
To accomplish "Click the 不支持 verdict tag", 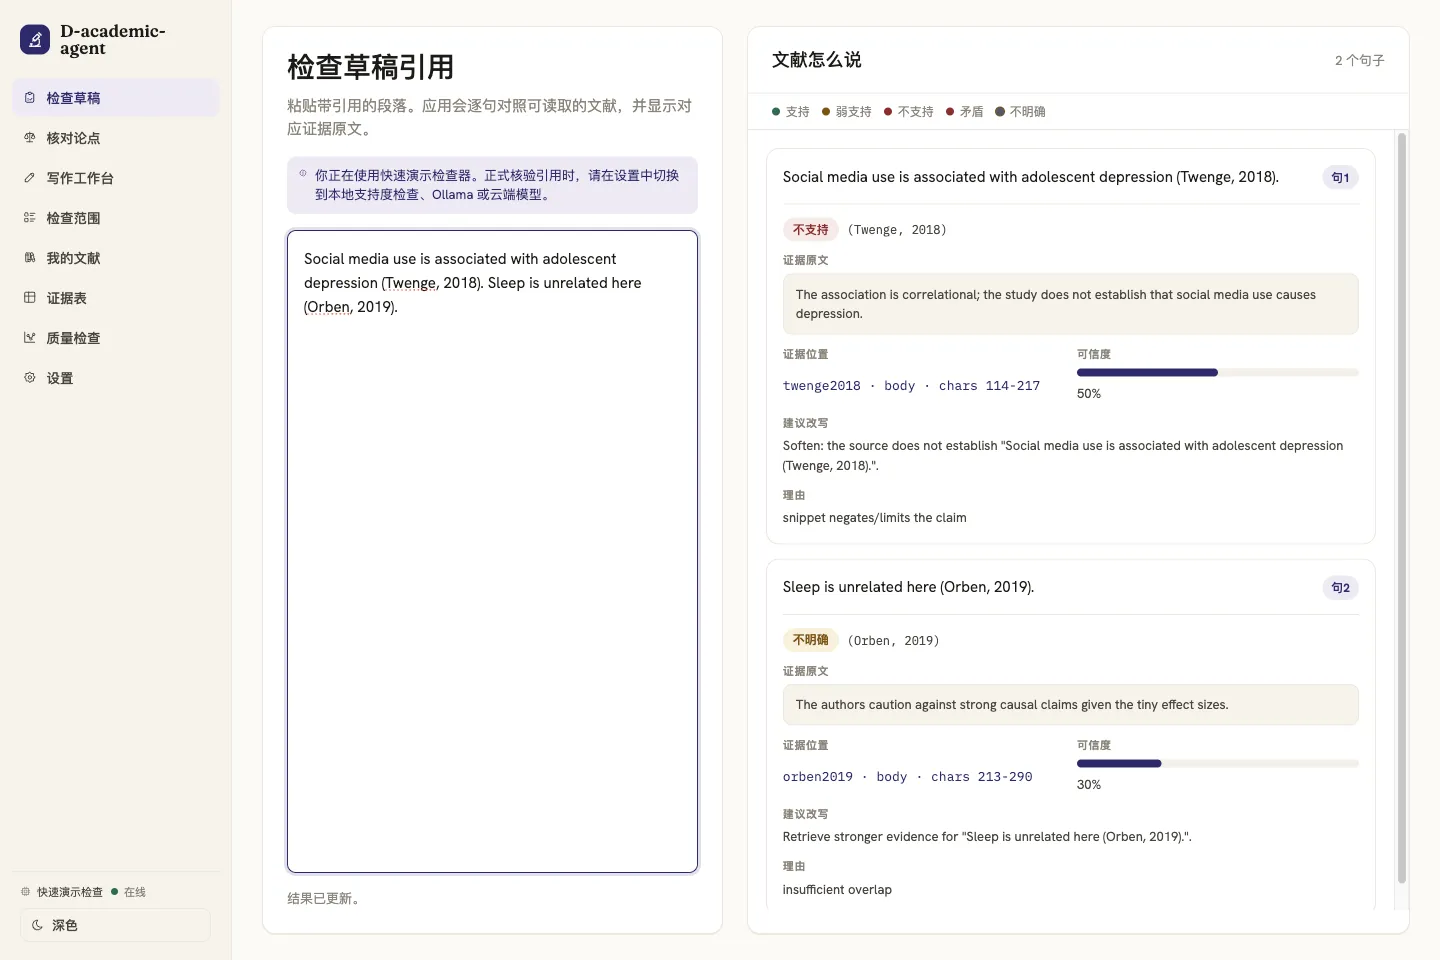I will [x=810, y=230].
